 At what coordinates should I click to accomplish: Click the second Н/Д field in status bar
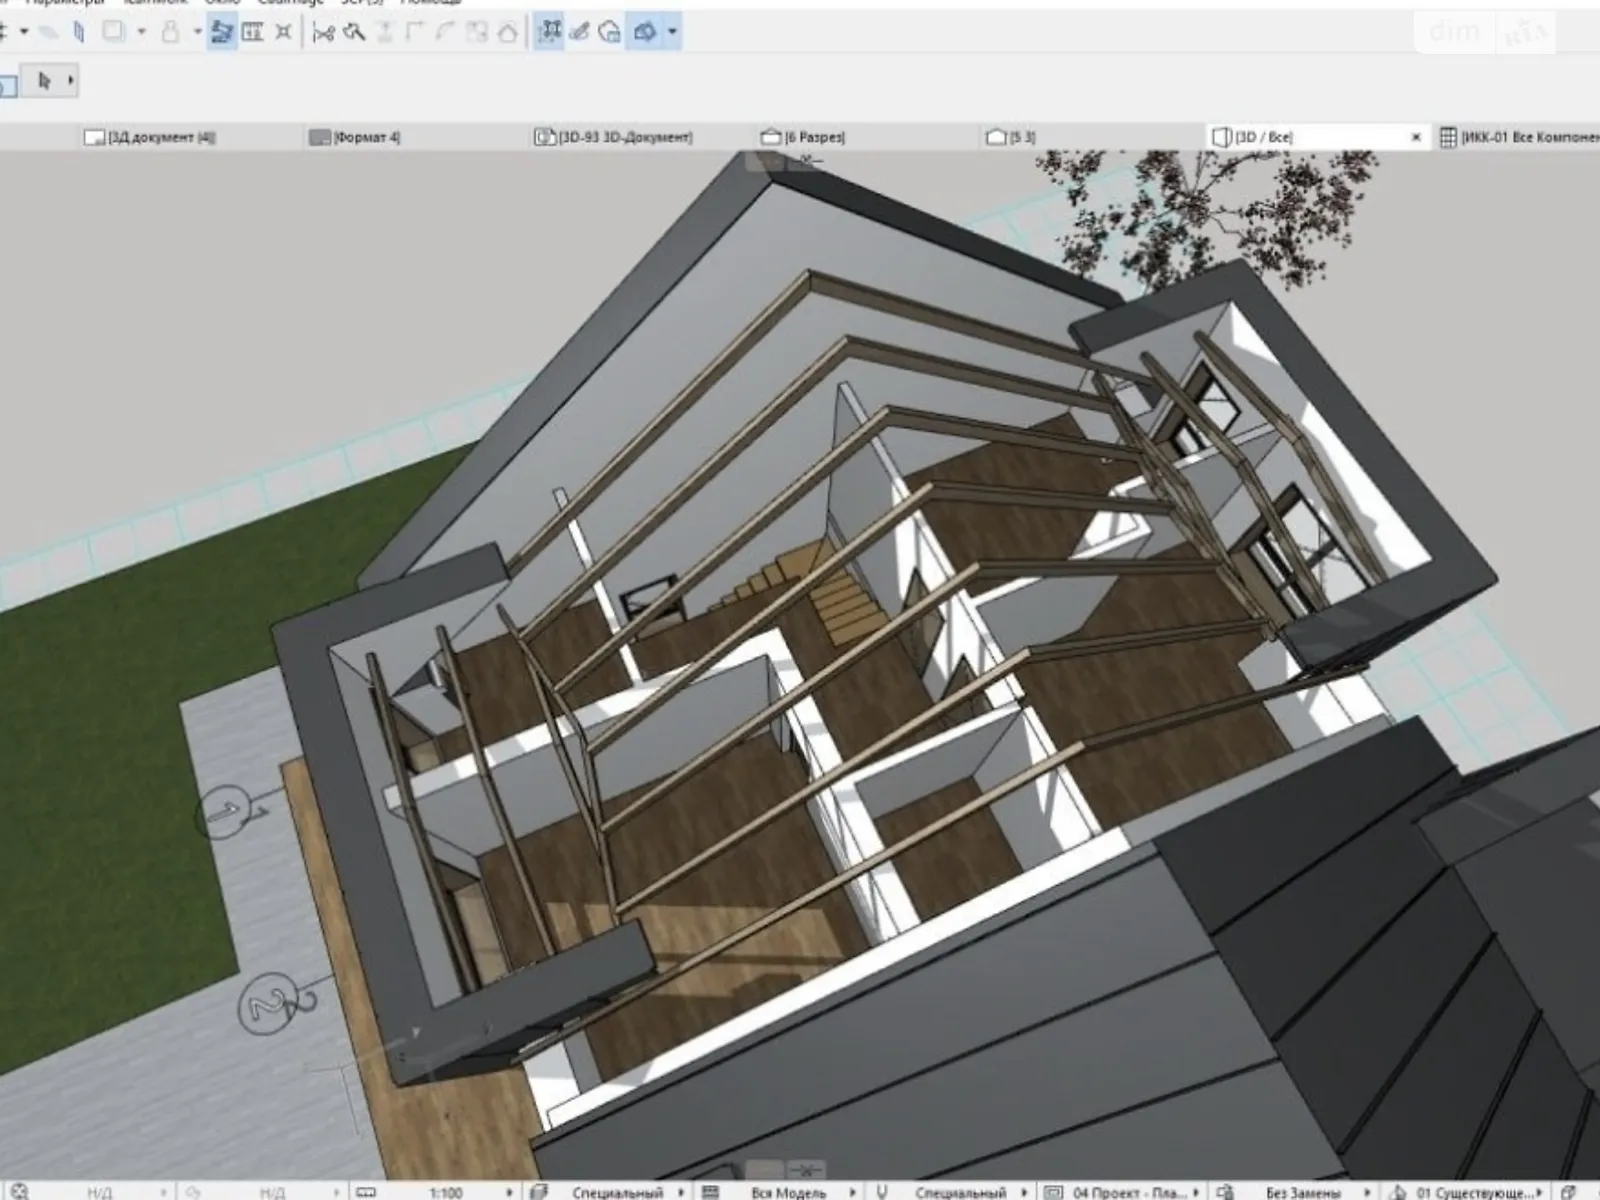pos(273,1193)
